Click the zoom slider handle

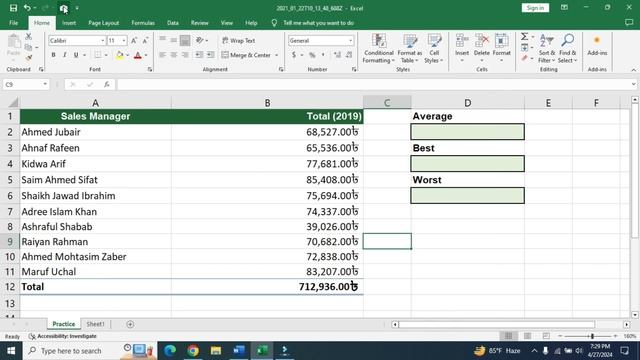click(x=592, y=336)
